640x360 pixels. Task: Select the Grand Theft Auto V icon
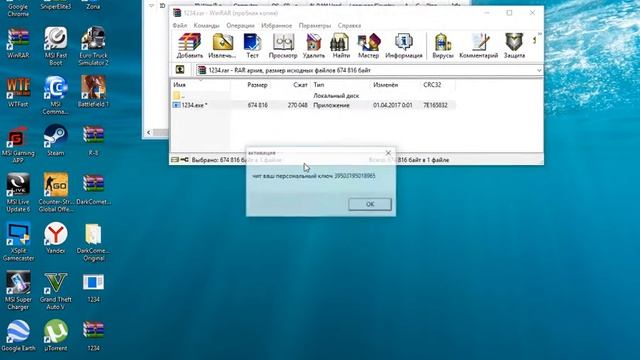pos(56,291)
